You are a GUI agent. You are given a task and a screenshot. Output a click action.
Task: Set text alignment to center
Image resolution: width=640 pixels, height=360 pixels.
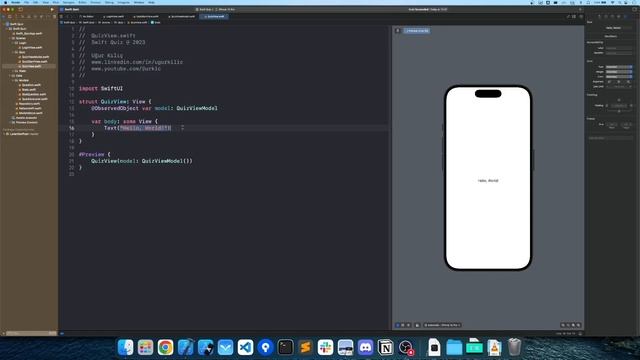coord(619,82)
